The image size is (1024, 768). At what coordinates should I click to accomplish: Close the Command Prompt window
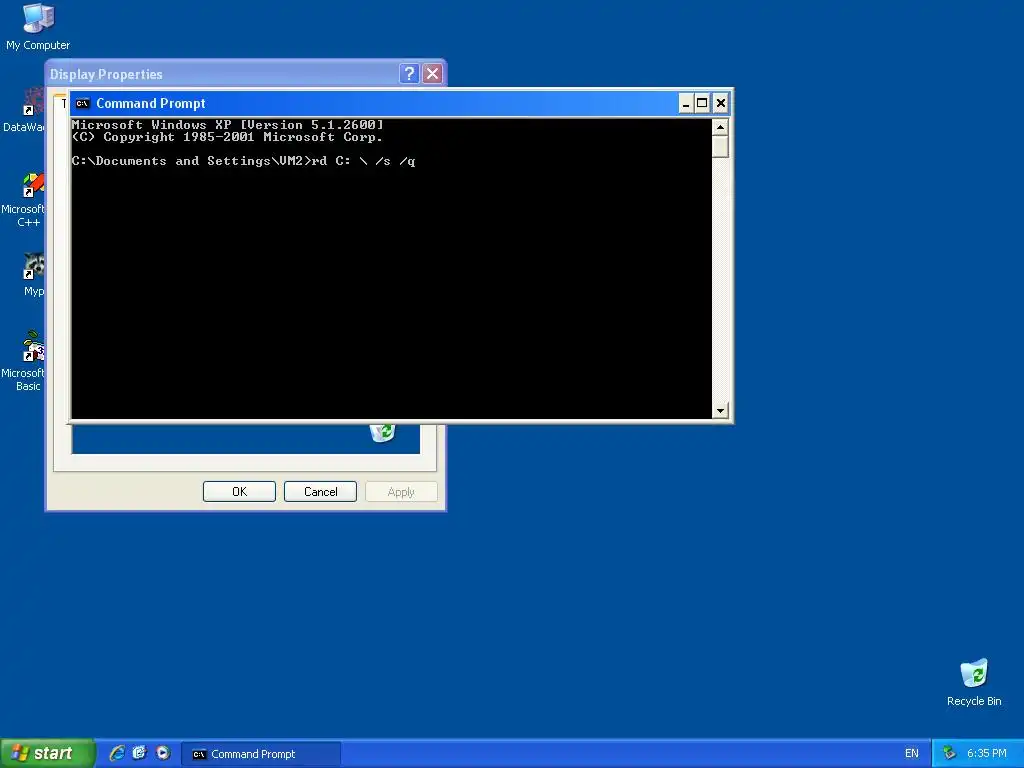pos(720,103)
